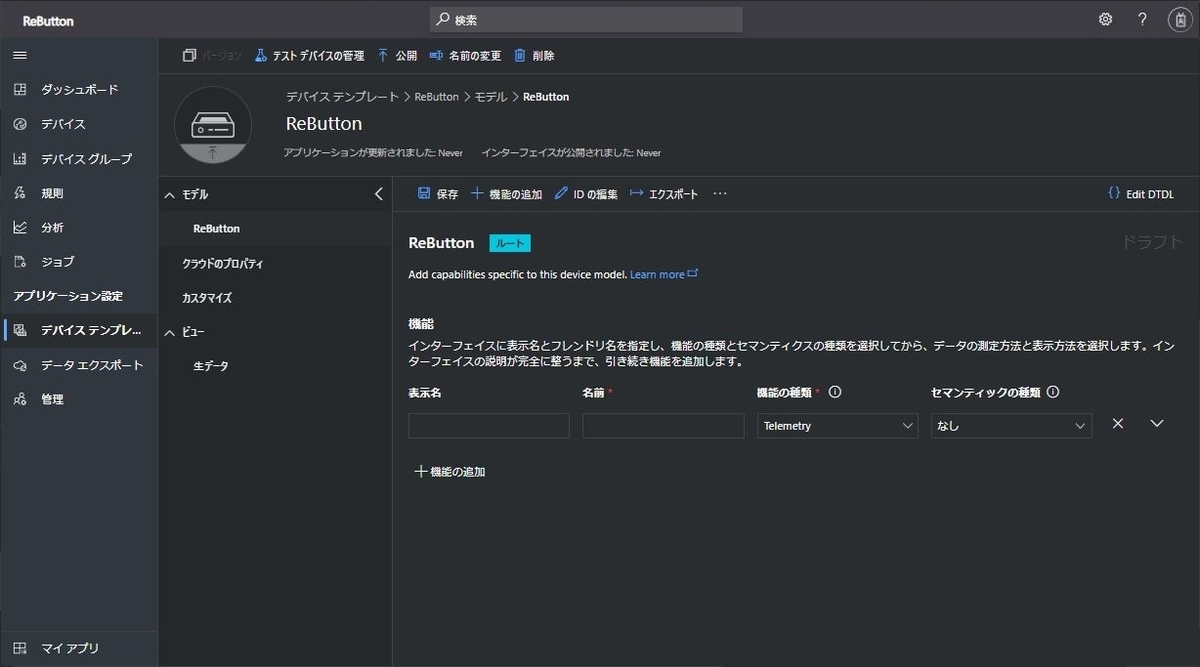The width and height of the screenshot is (1200, 667).
Task: Open the settings gear icon
Action: 1104,18
